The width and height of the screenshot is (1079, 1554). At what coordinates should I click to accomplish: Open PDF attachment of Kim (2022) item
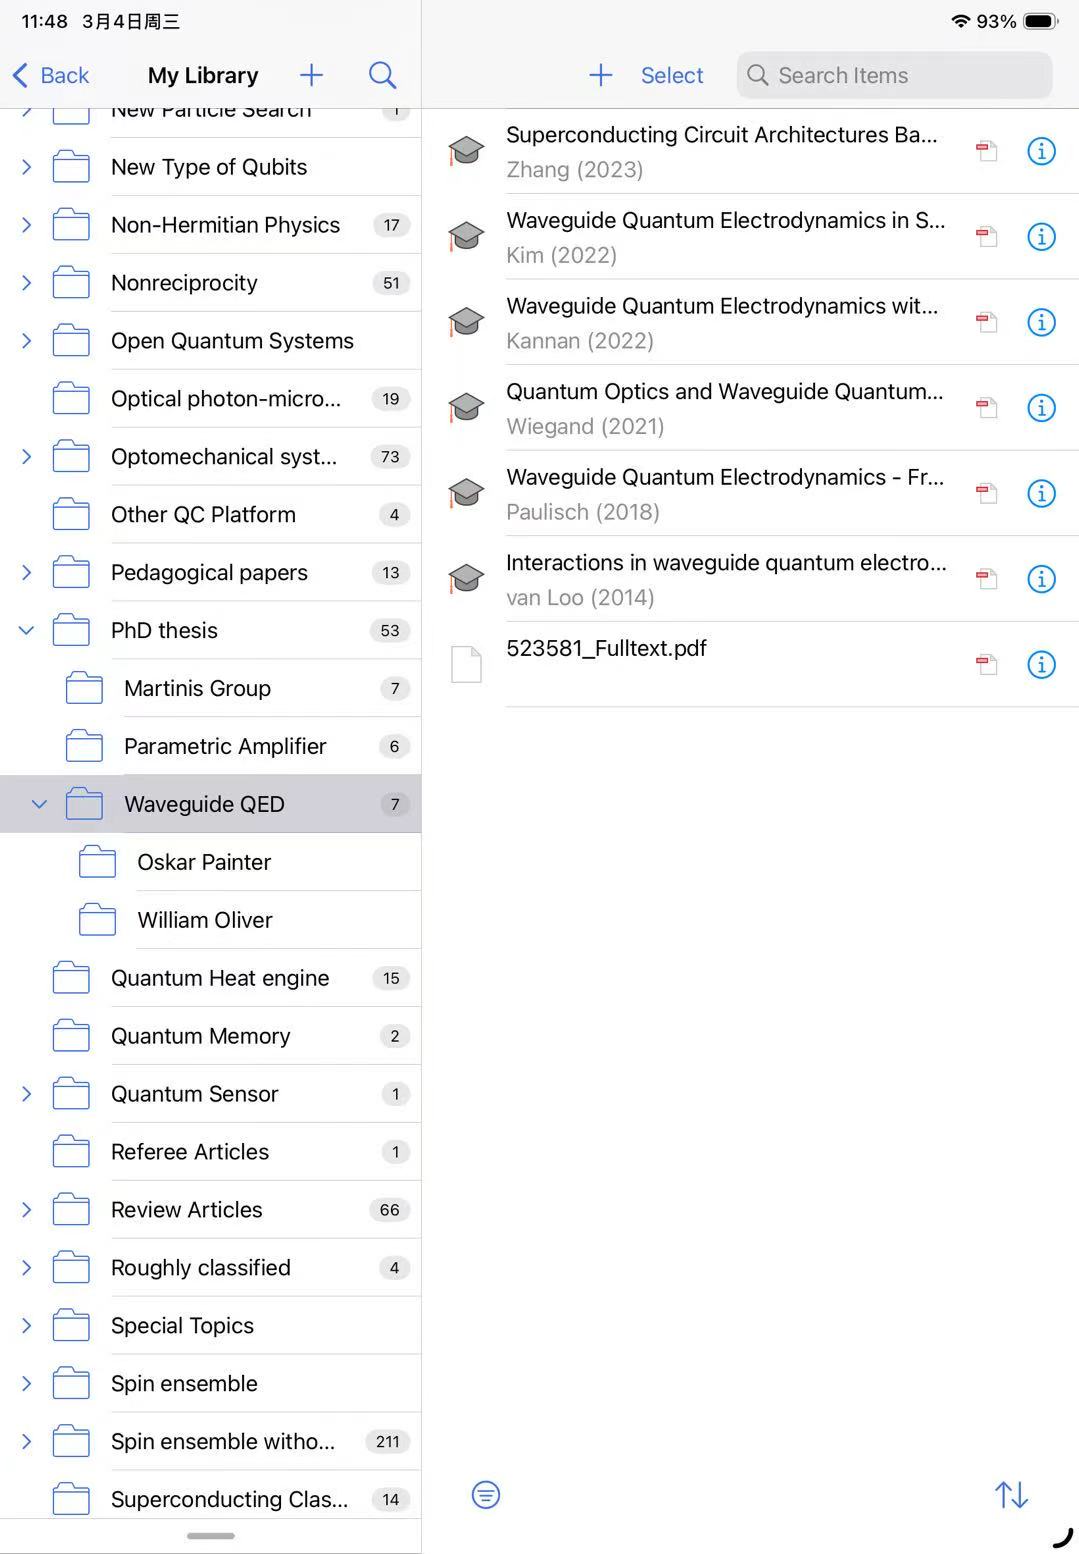[x=987, y=237]
